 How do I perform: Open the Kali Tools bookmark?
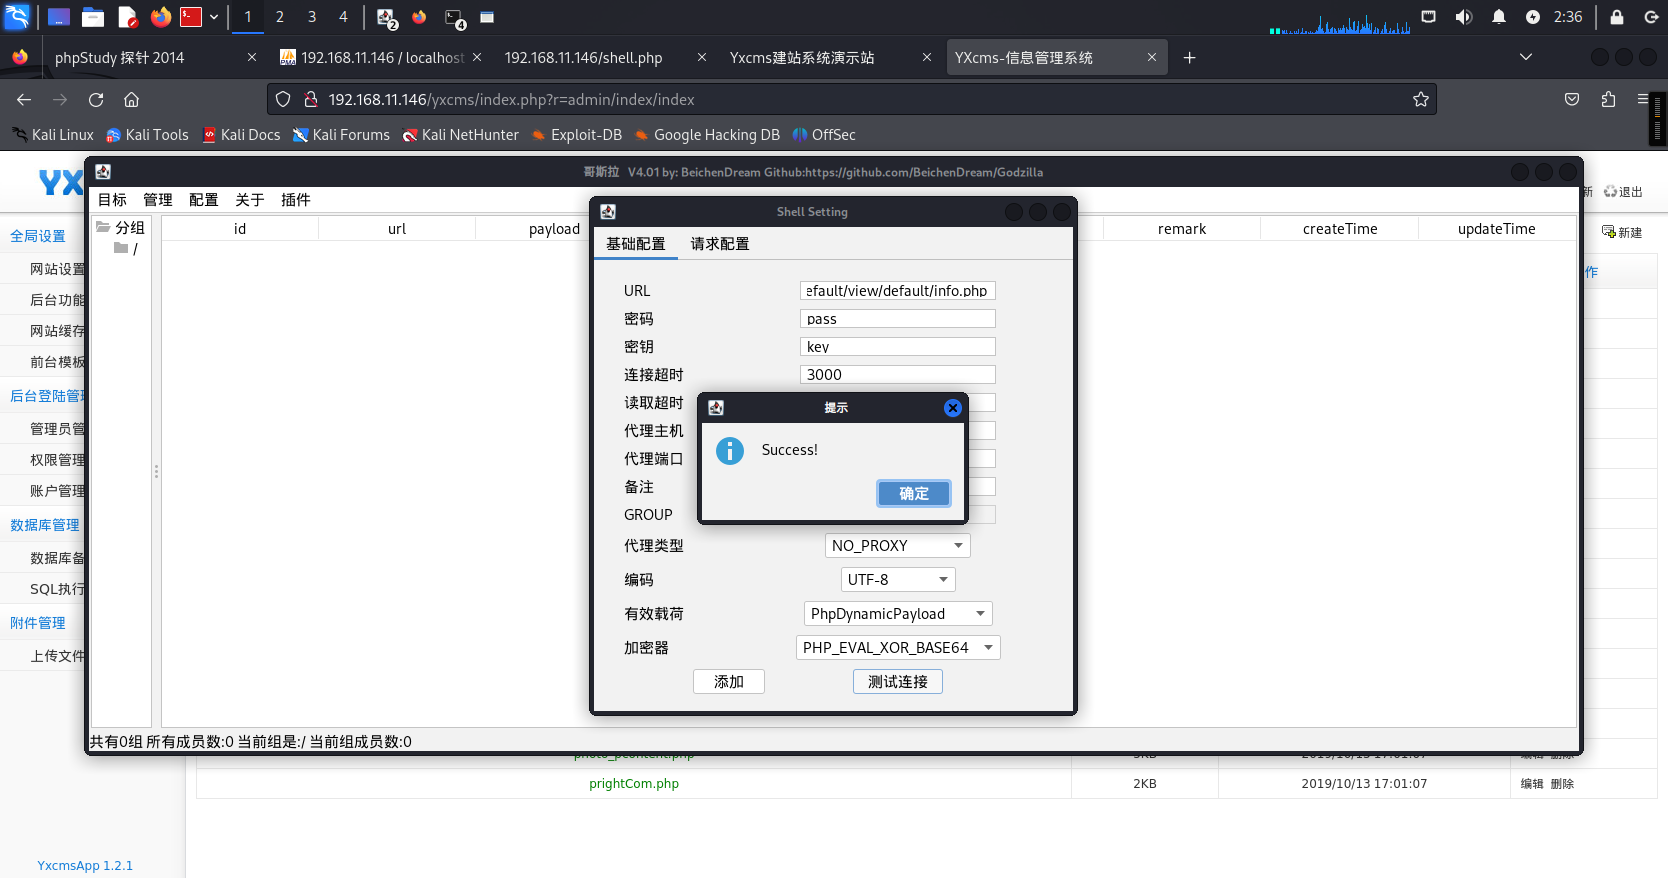point(147,135)
